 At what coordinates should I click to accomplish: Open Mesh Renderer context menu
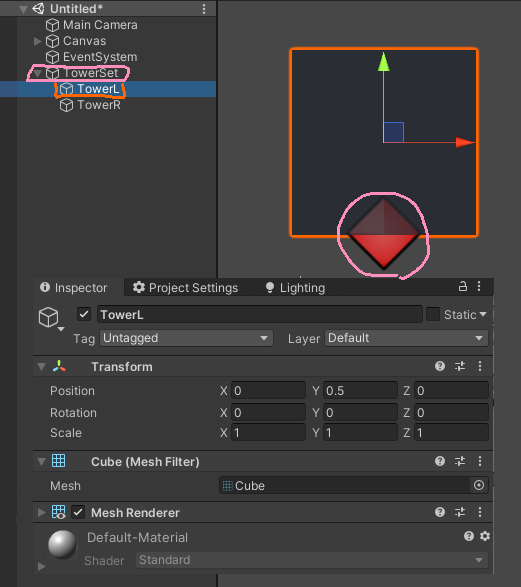tap(480, 512)
